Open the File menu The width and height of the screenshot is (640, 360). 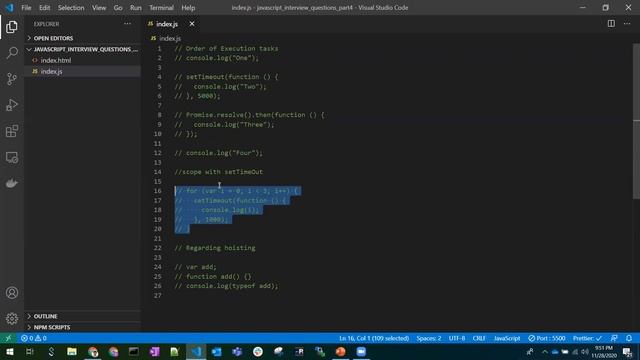click(26, 7)
